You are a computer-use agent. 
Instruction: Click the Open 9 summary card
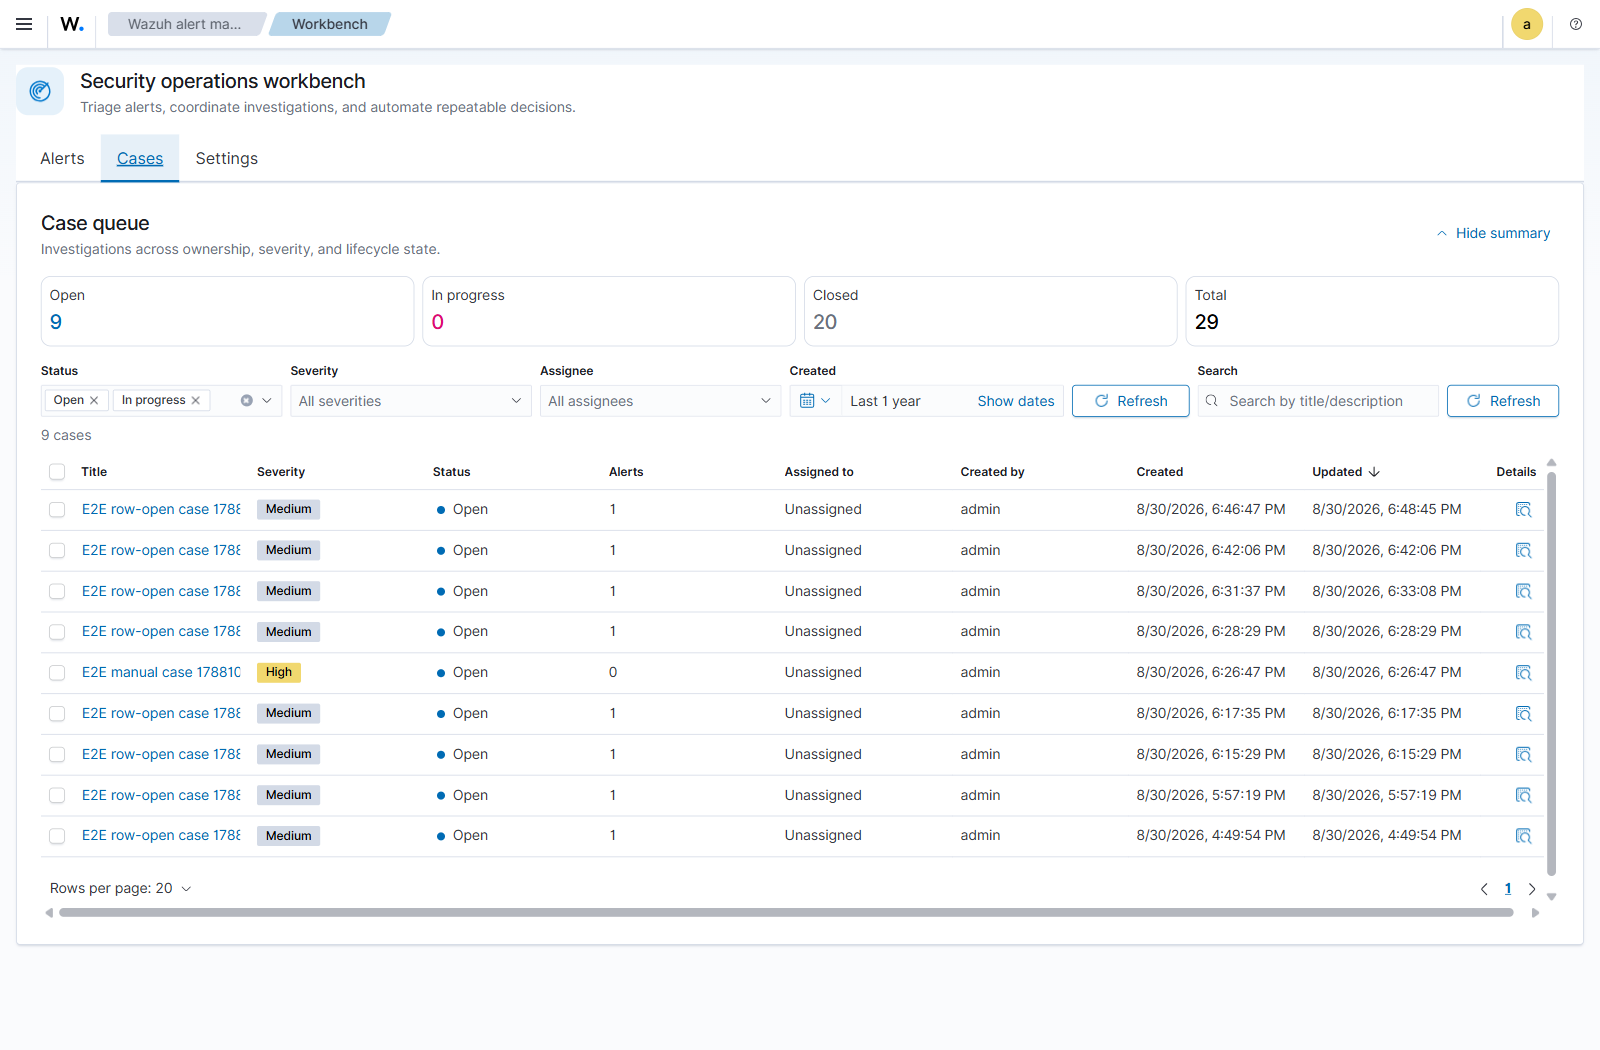[x=227, y=311]
